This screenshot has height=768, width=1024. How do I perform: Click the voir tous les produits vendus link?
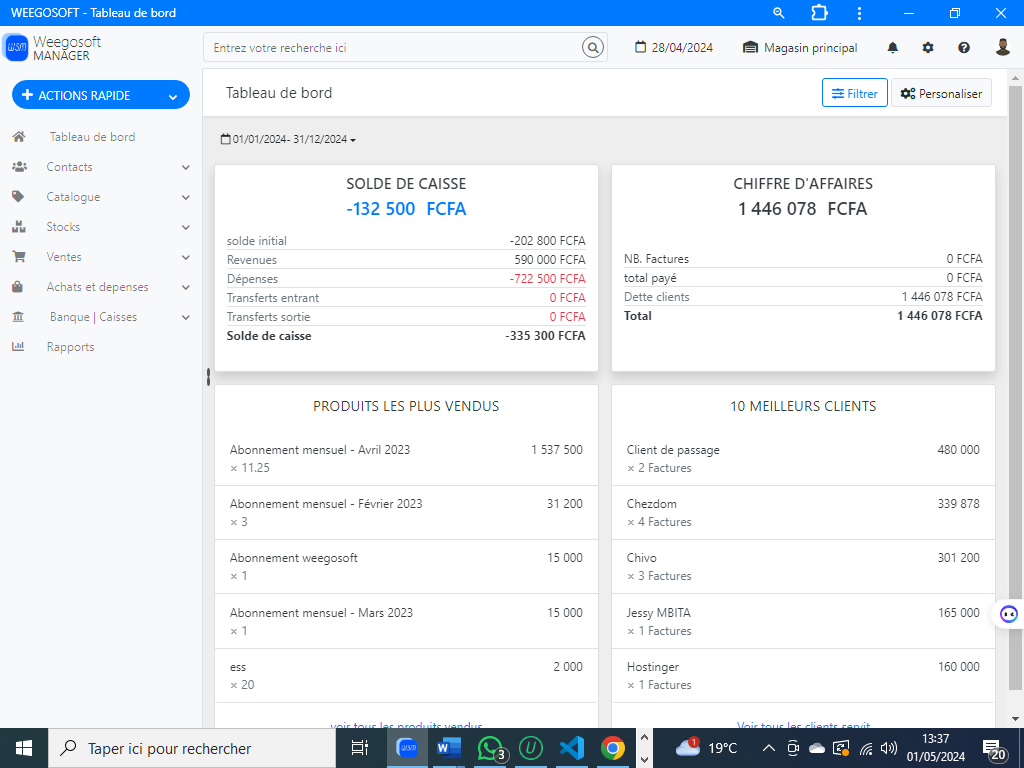point(406,726)
